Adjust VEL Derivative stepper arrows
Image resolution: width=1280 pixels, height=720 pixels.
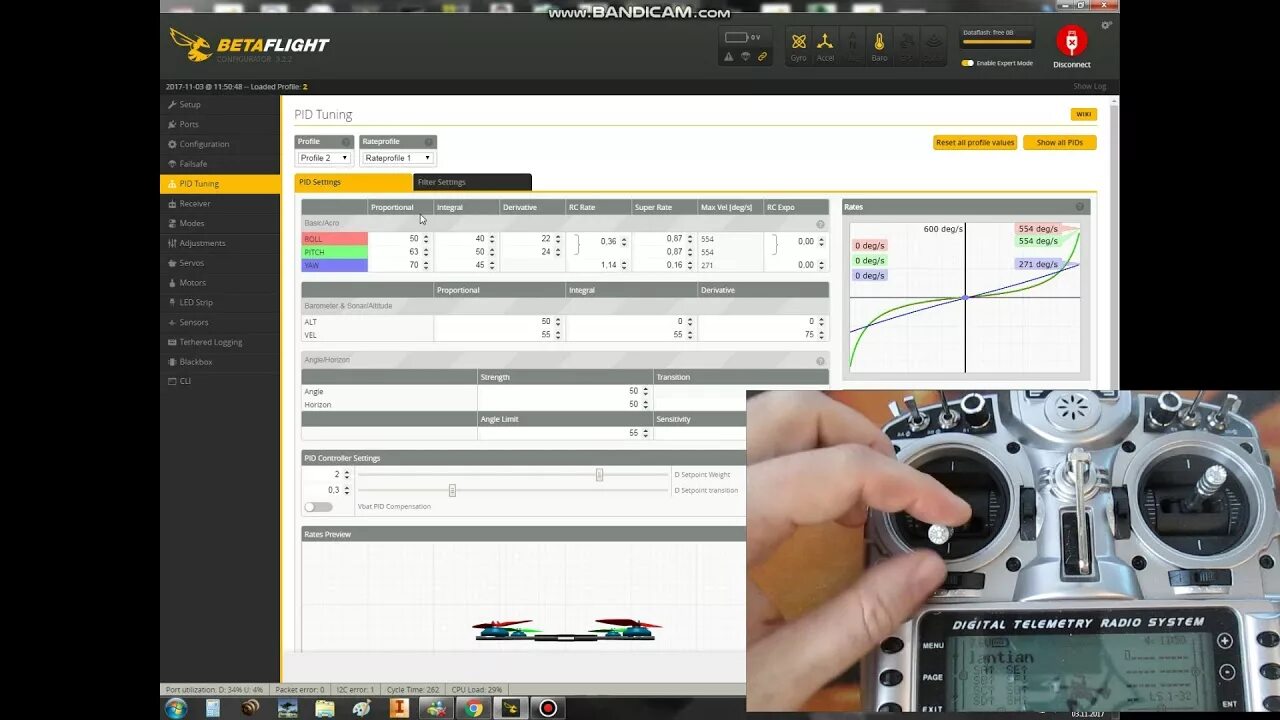pos(822,335)
